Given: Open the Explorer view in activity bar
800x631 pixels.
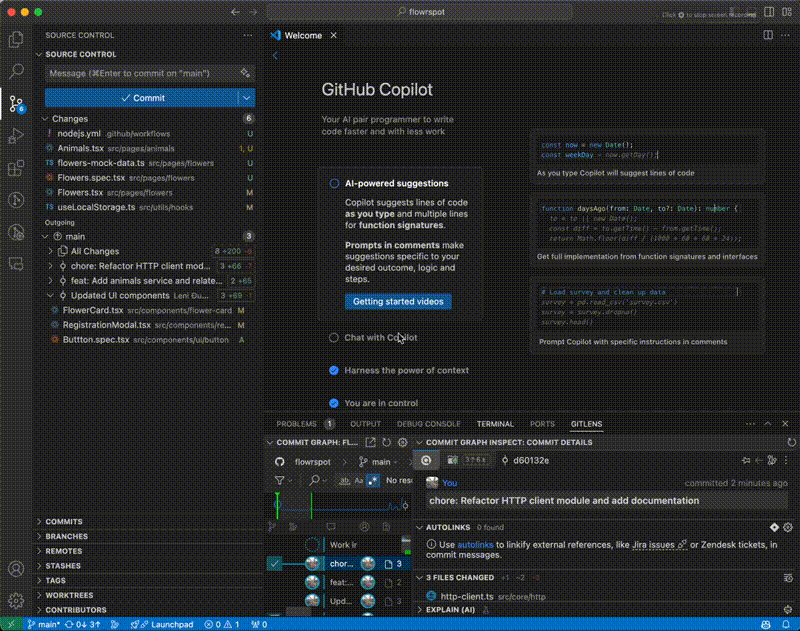Looking at the screenshot, I should coord(16,39).
